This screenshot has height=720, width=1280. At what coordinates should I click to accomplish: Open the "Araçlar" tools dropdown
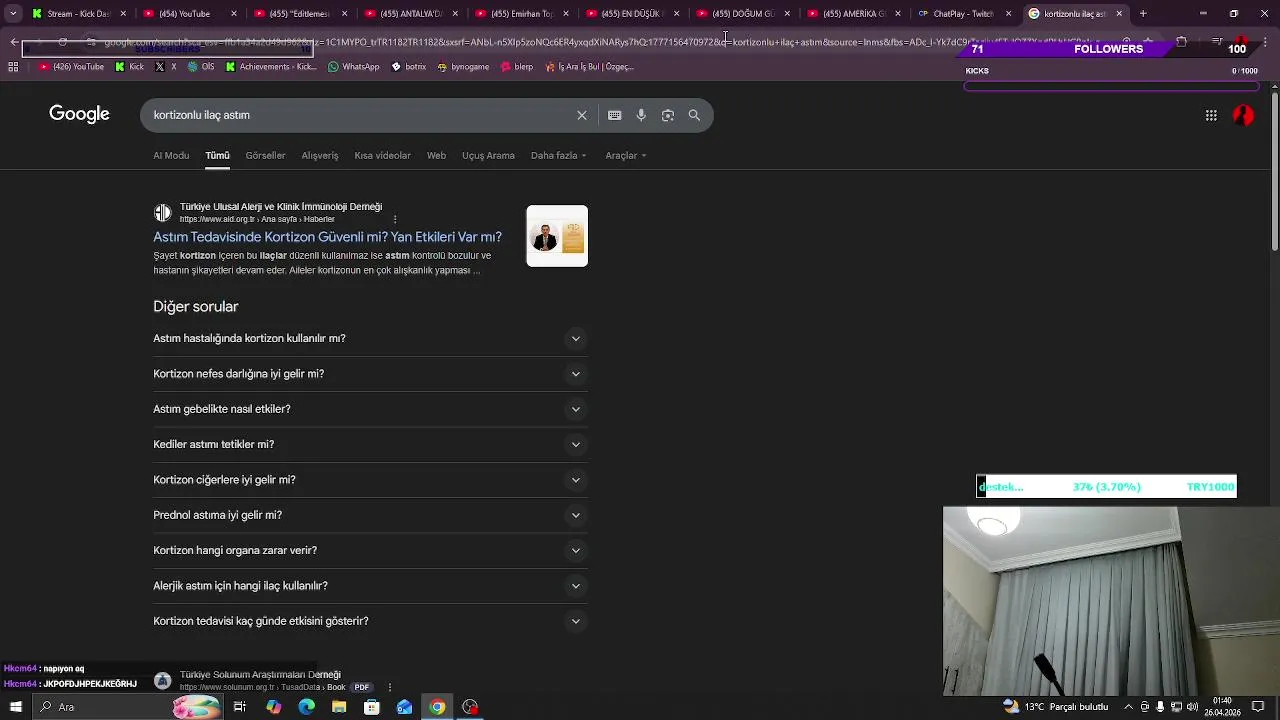pos(626,156)
